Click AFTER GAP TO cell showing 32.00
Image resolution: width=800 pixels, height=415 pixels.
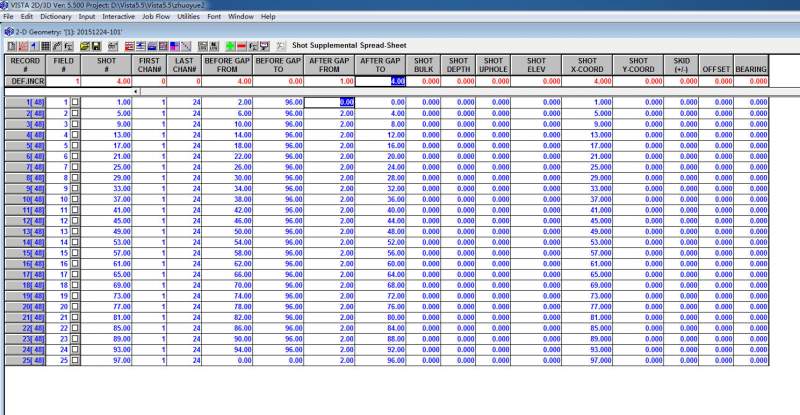pyautogui.click(x=380, y=188)
